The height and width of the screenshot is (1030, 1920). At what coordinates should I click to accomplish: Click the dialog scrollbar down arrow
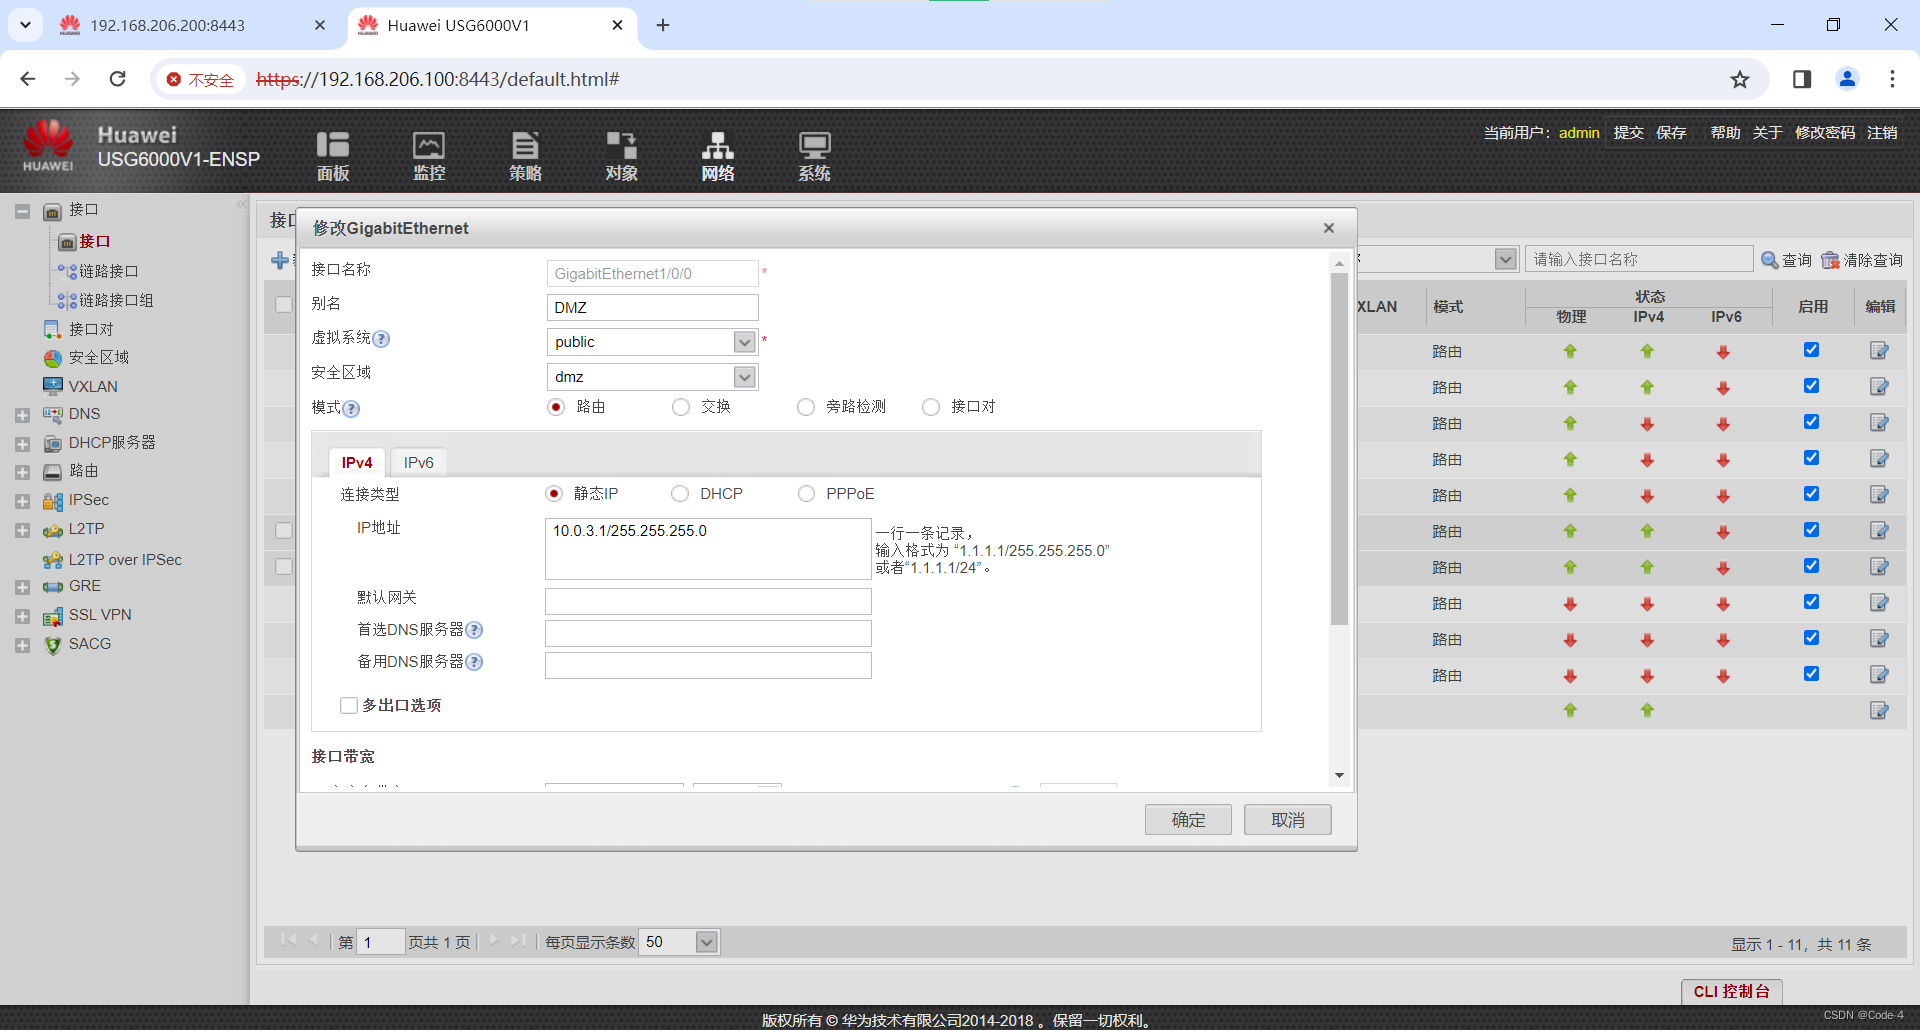click(x=1339, y=776)
